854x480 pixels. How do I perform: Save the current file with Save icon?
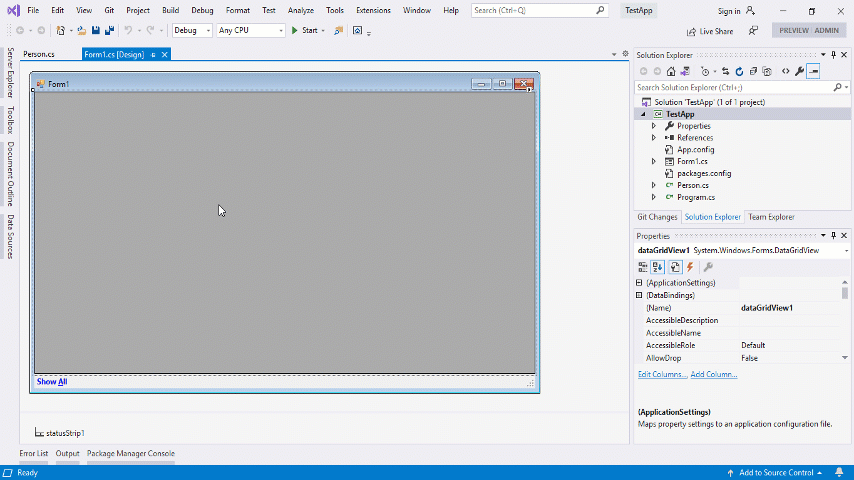point(96,31)
